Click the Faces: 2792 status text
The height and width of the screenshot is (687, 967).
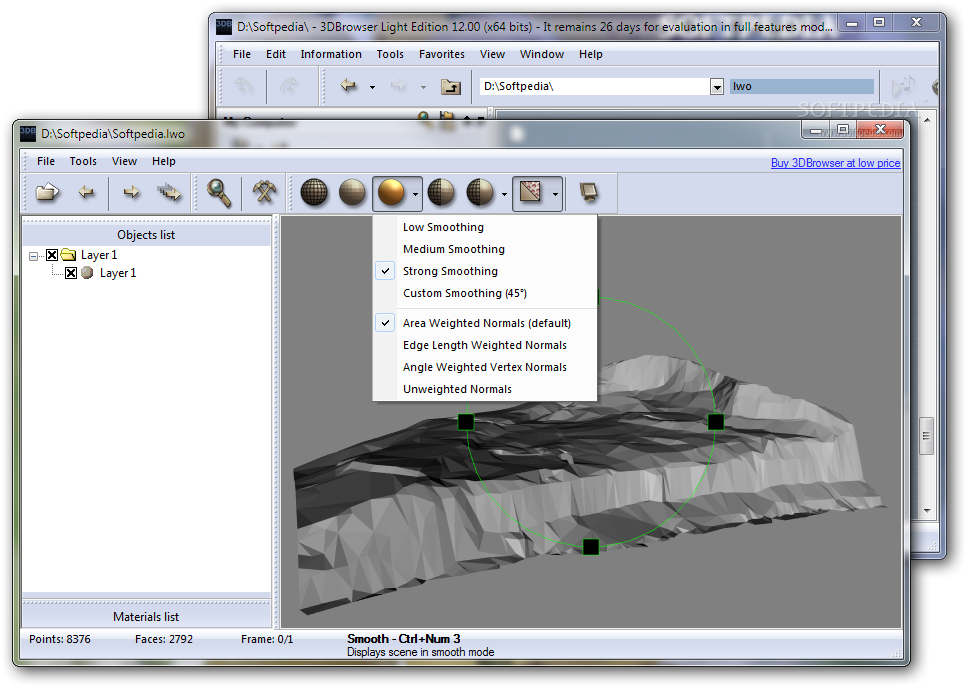pos(164,639)
